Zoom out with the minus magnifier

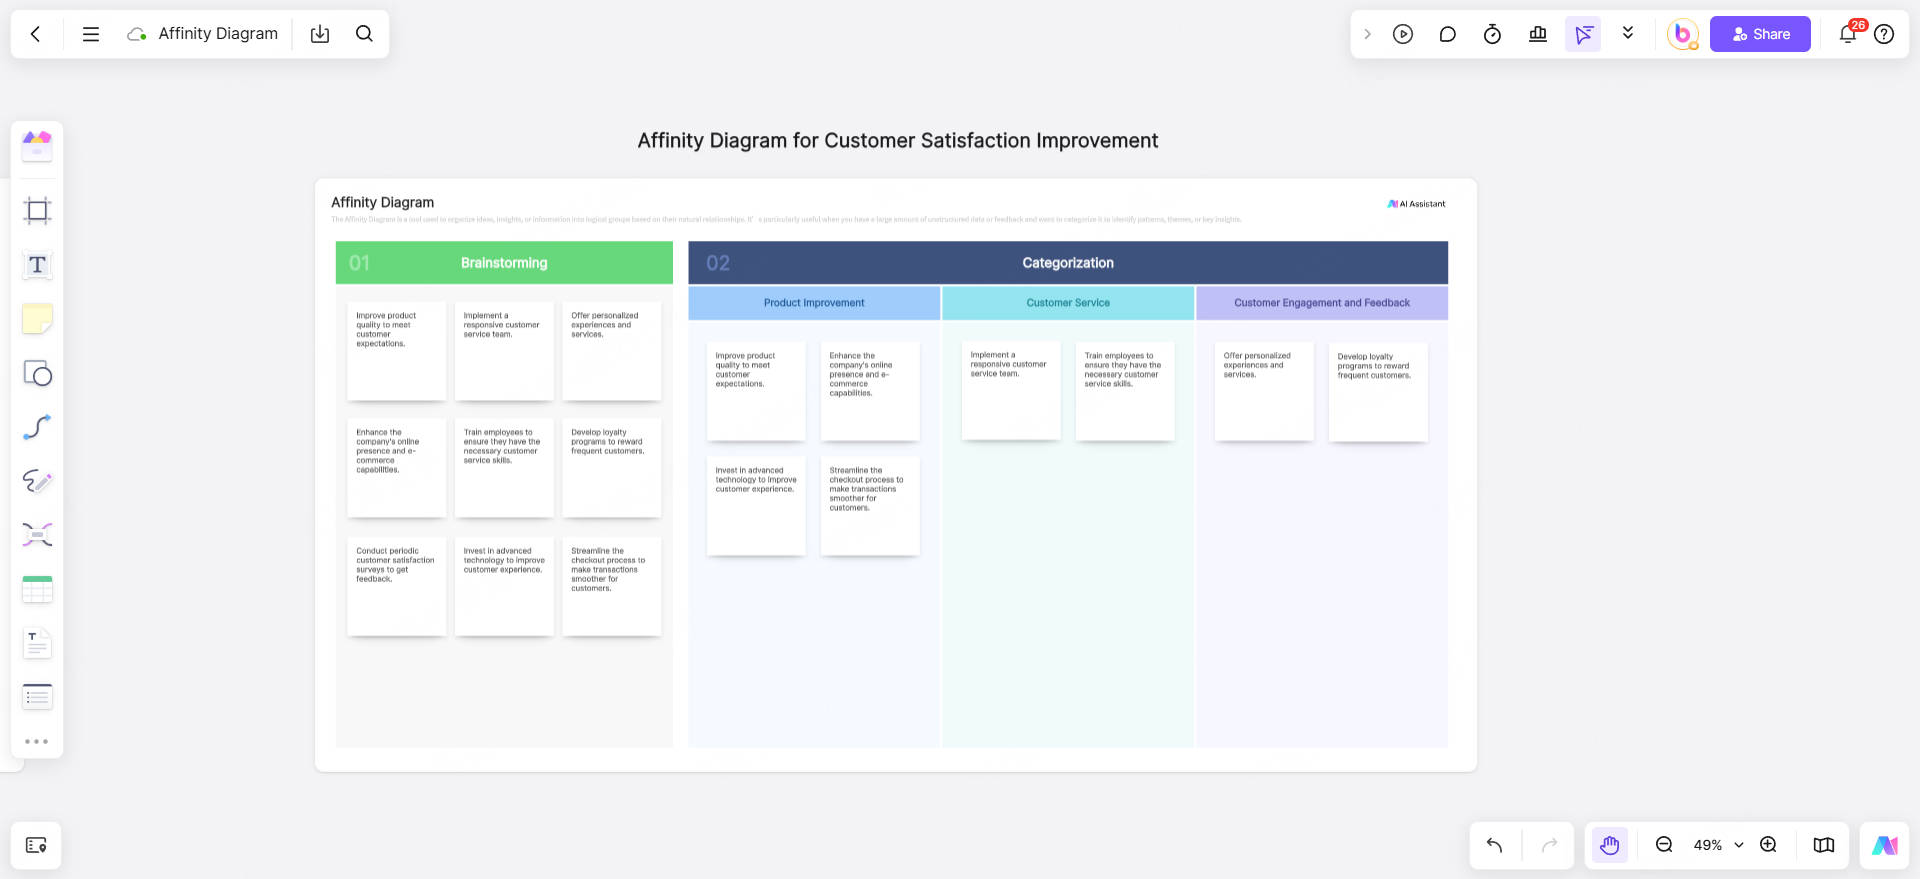point(1664,845)
